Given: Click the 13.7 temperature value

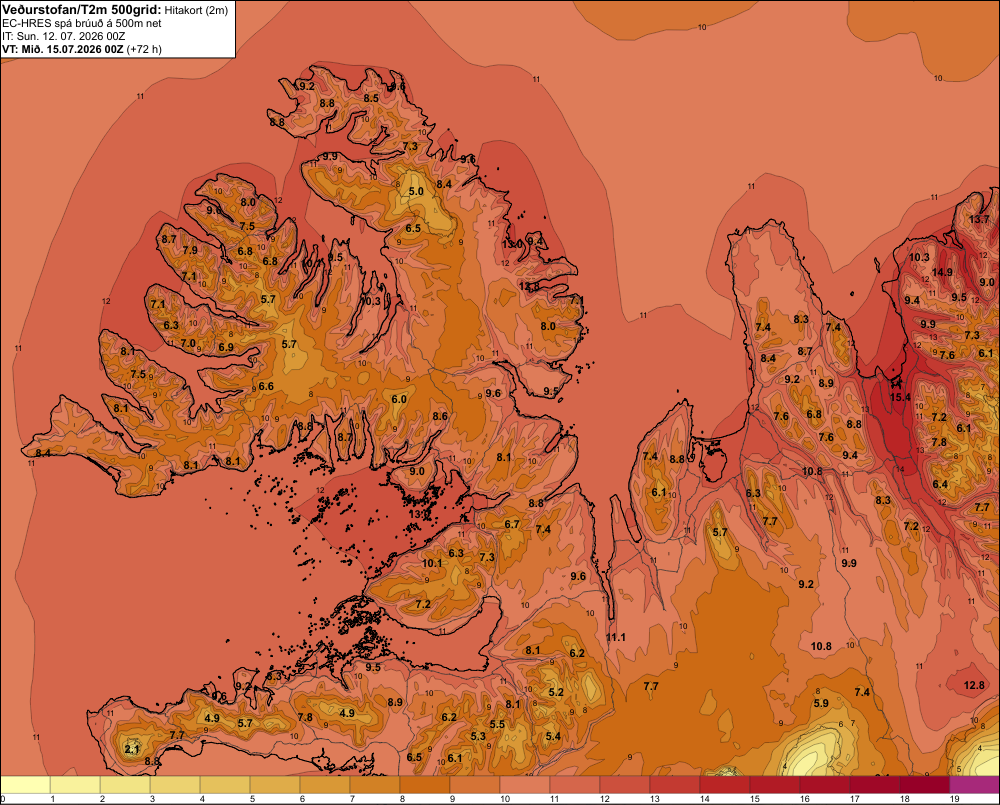Looking at the screenshot, I should [979, 219].
